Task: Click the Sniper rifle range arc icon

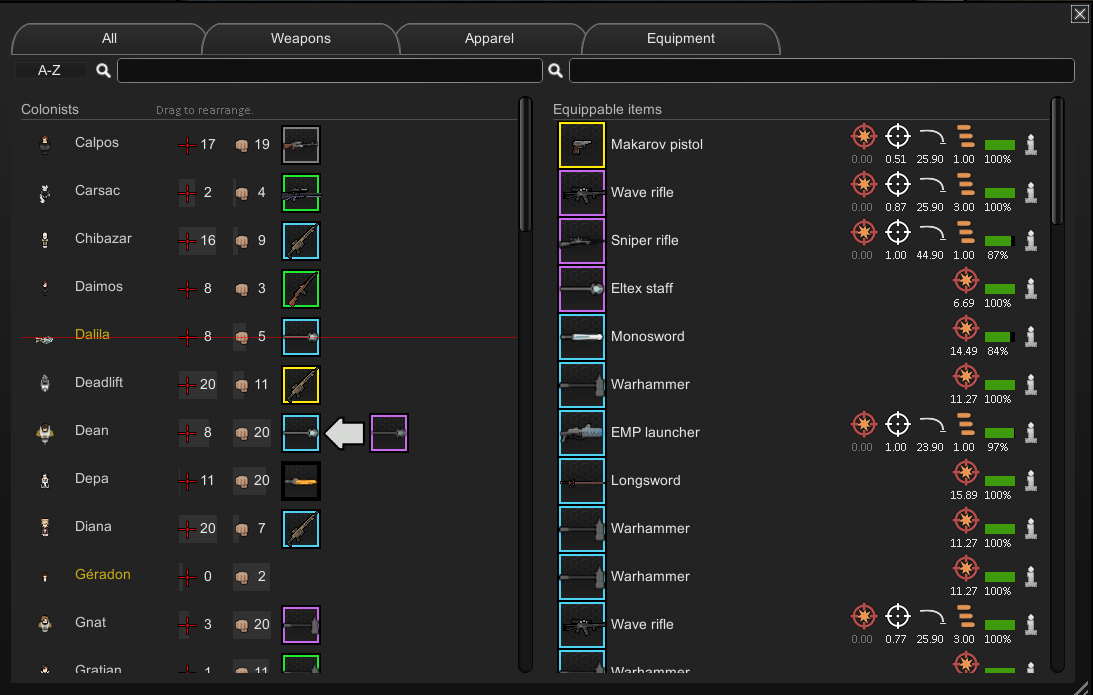Action: tap(931, 234)
